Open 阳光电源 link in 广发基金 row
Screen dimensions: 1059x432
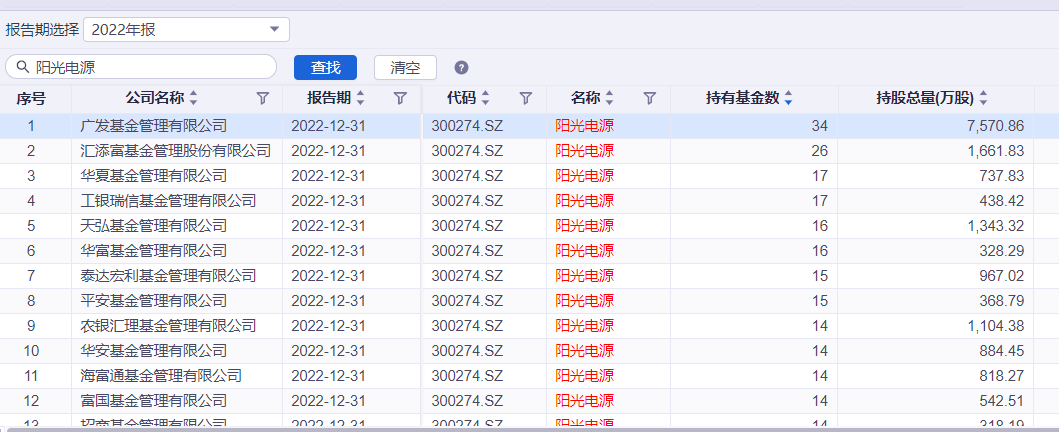click(x=584, y=126)
